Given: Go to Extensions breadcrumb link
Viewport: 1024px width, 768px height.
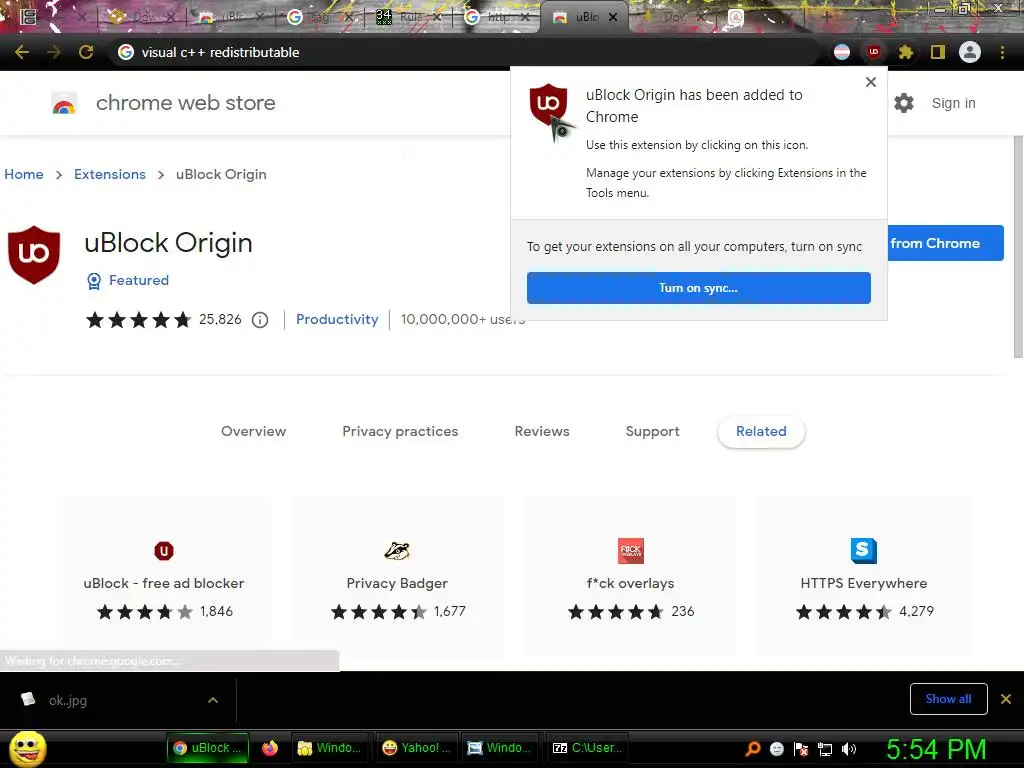Looking at the screenshot, I should 110,174.
